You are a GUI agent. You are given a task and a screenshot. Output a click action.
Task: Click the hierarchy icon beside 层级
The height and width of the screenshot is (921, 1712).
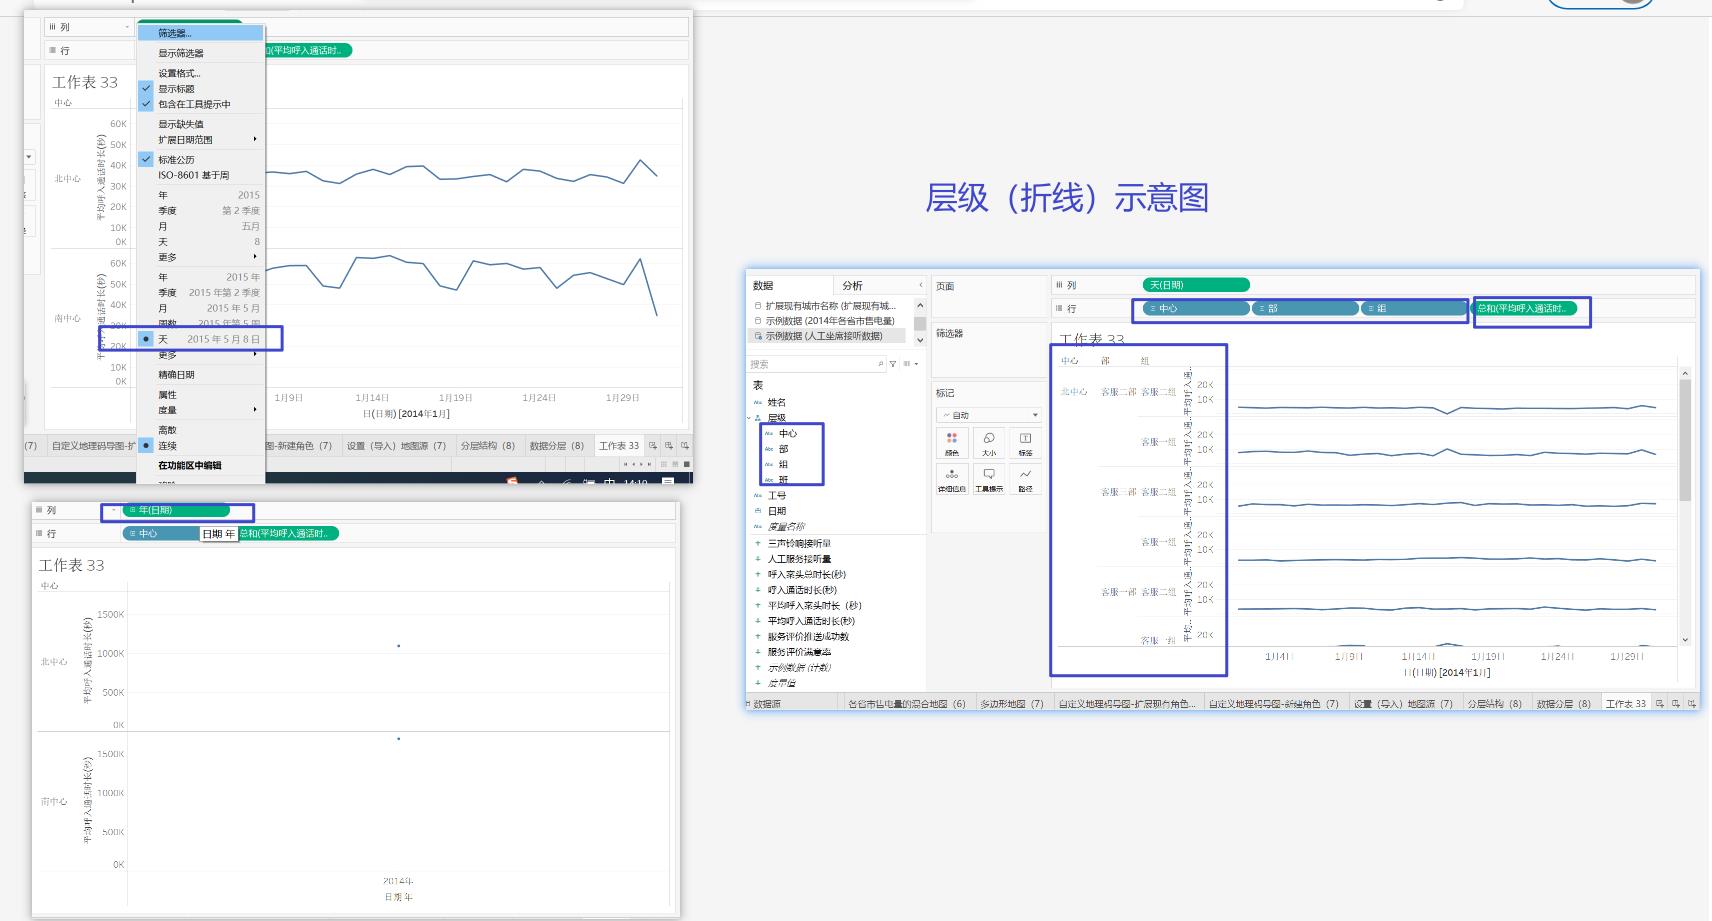coord(758,418)
